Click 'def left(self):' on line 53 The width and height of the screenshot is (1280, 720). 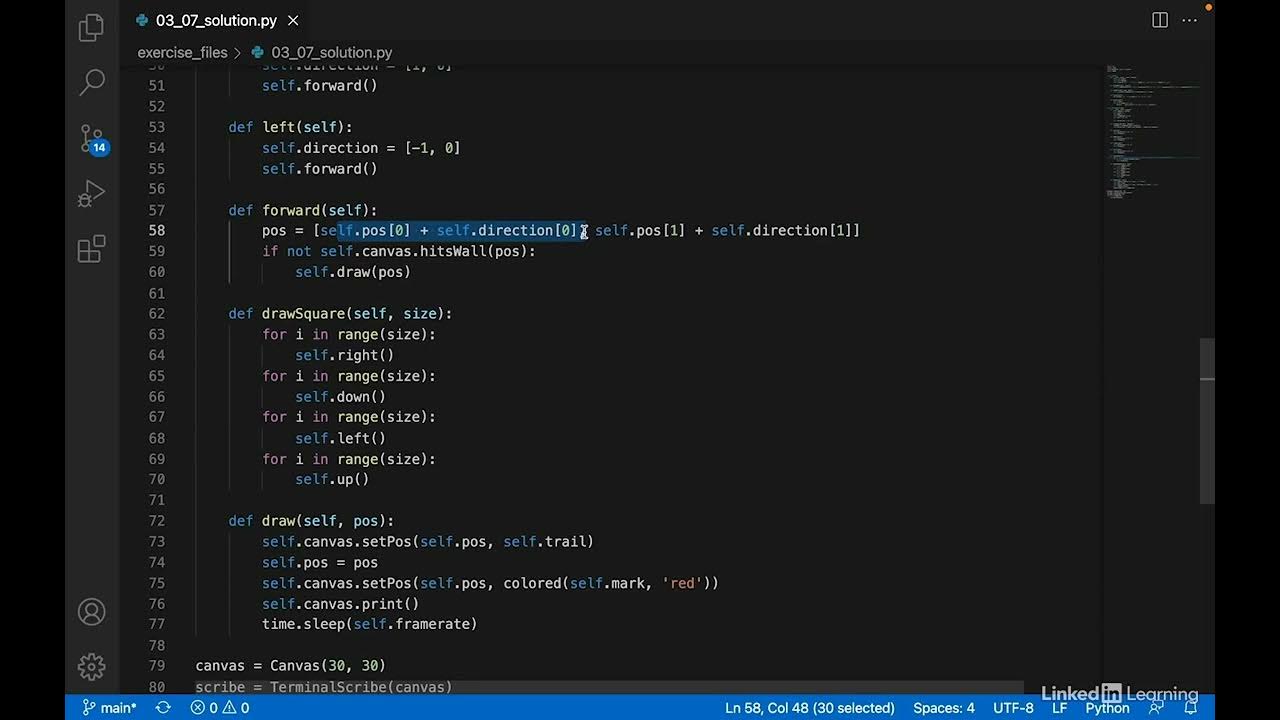tap(290, 127)
